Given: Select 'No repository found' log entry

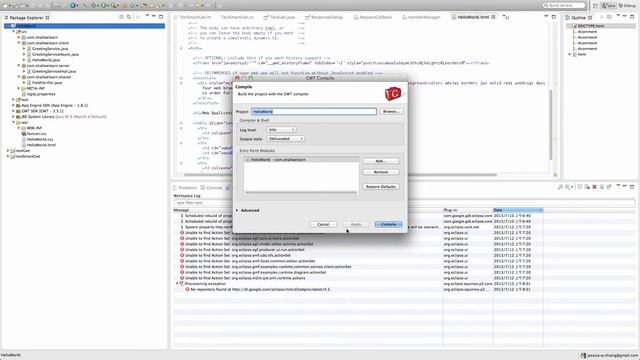Looking at the screenshot, I should tap(260, 289).
